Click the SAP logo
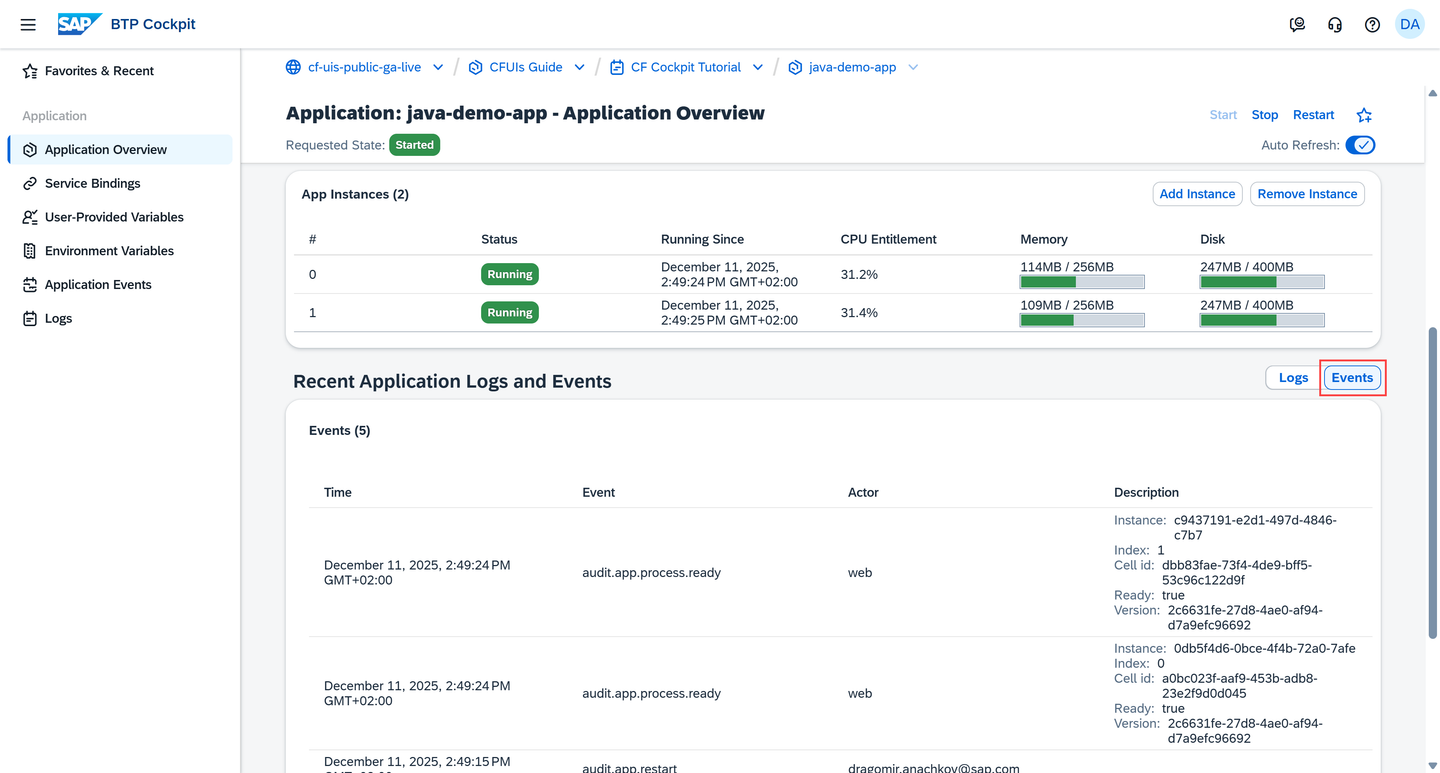1440x773 pixels. click(x=80, y=24)
